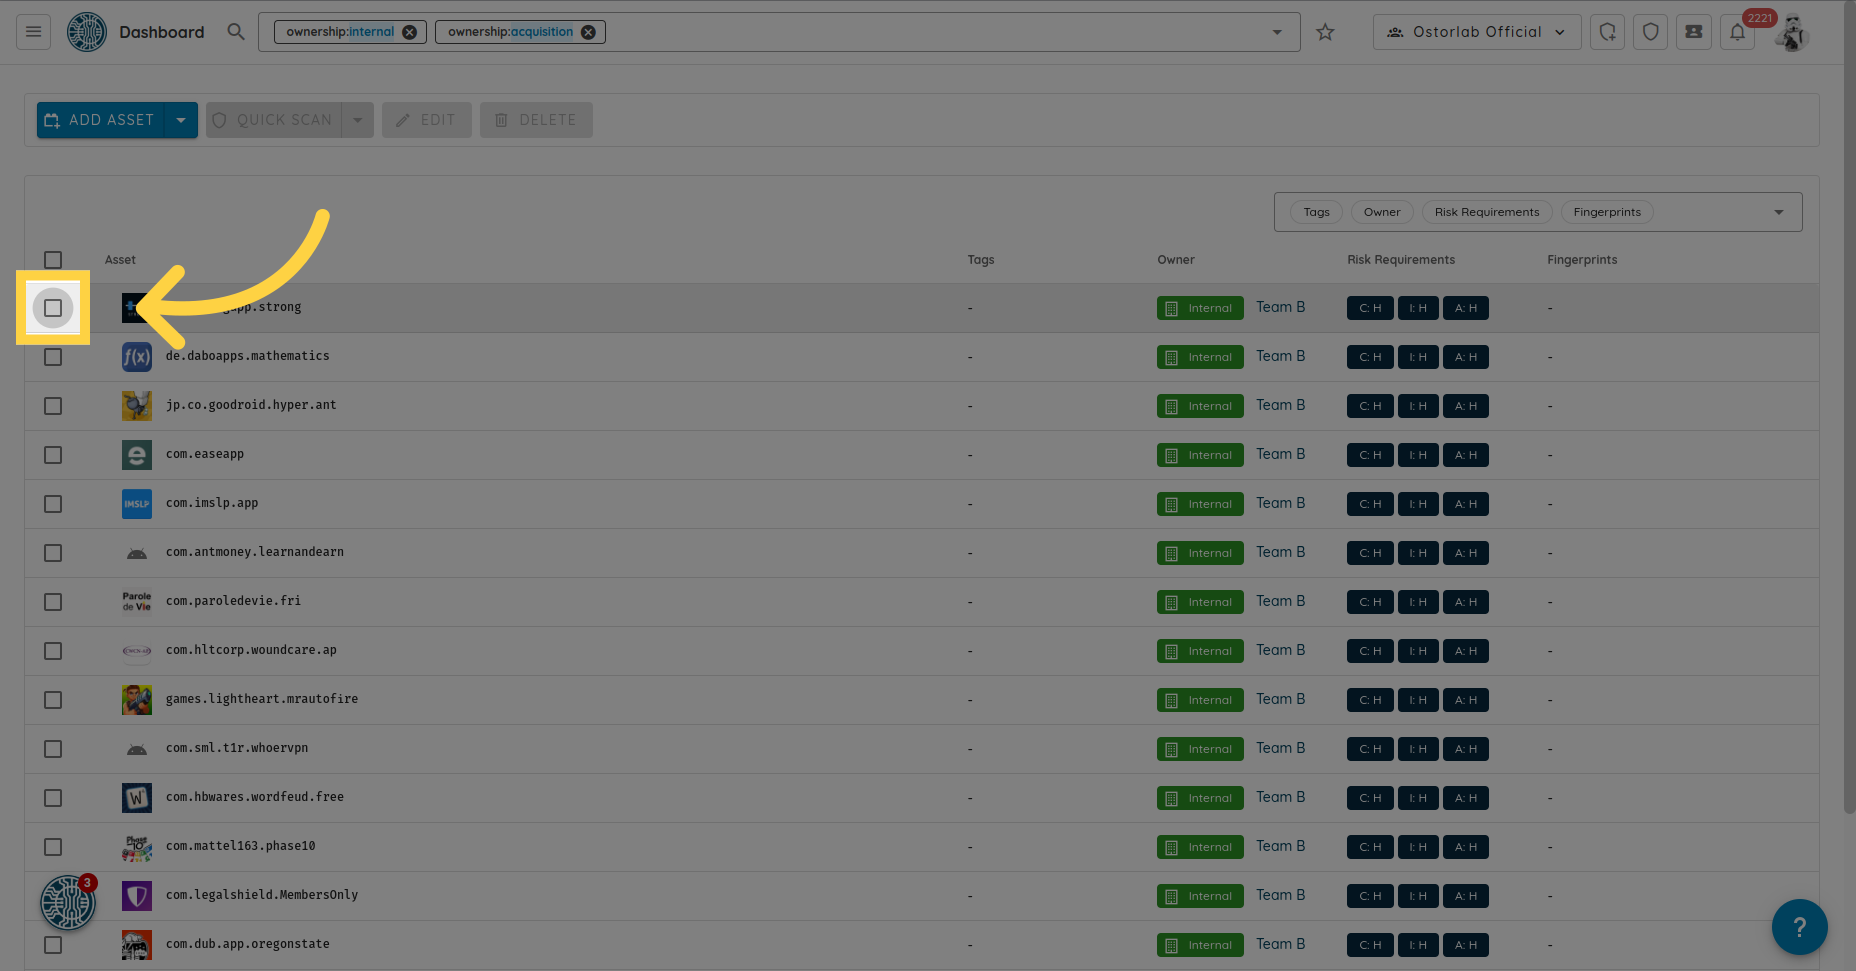
Task: Expand the Add Asset dropdown arrow
Action: (181, 120)
